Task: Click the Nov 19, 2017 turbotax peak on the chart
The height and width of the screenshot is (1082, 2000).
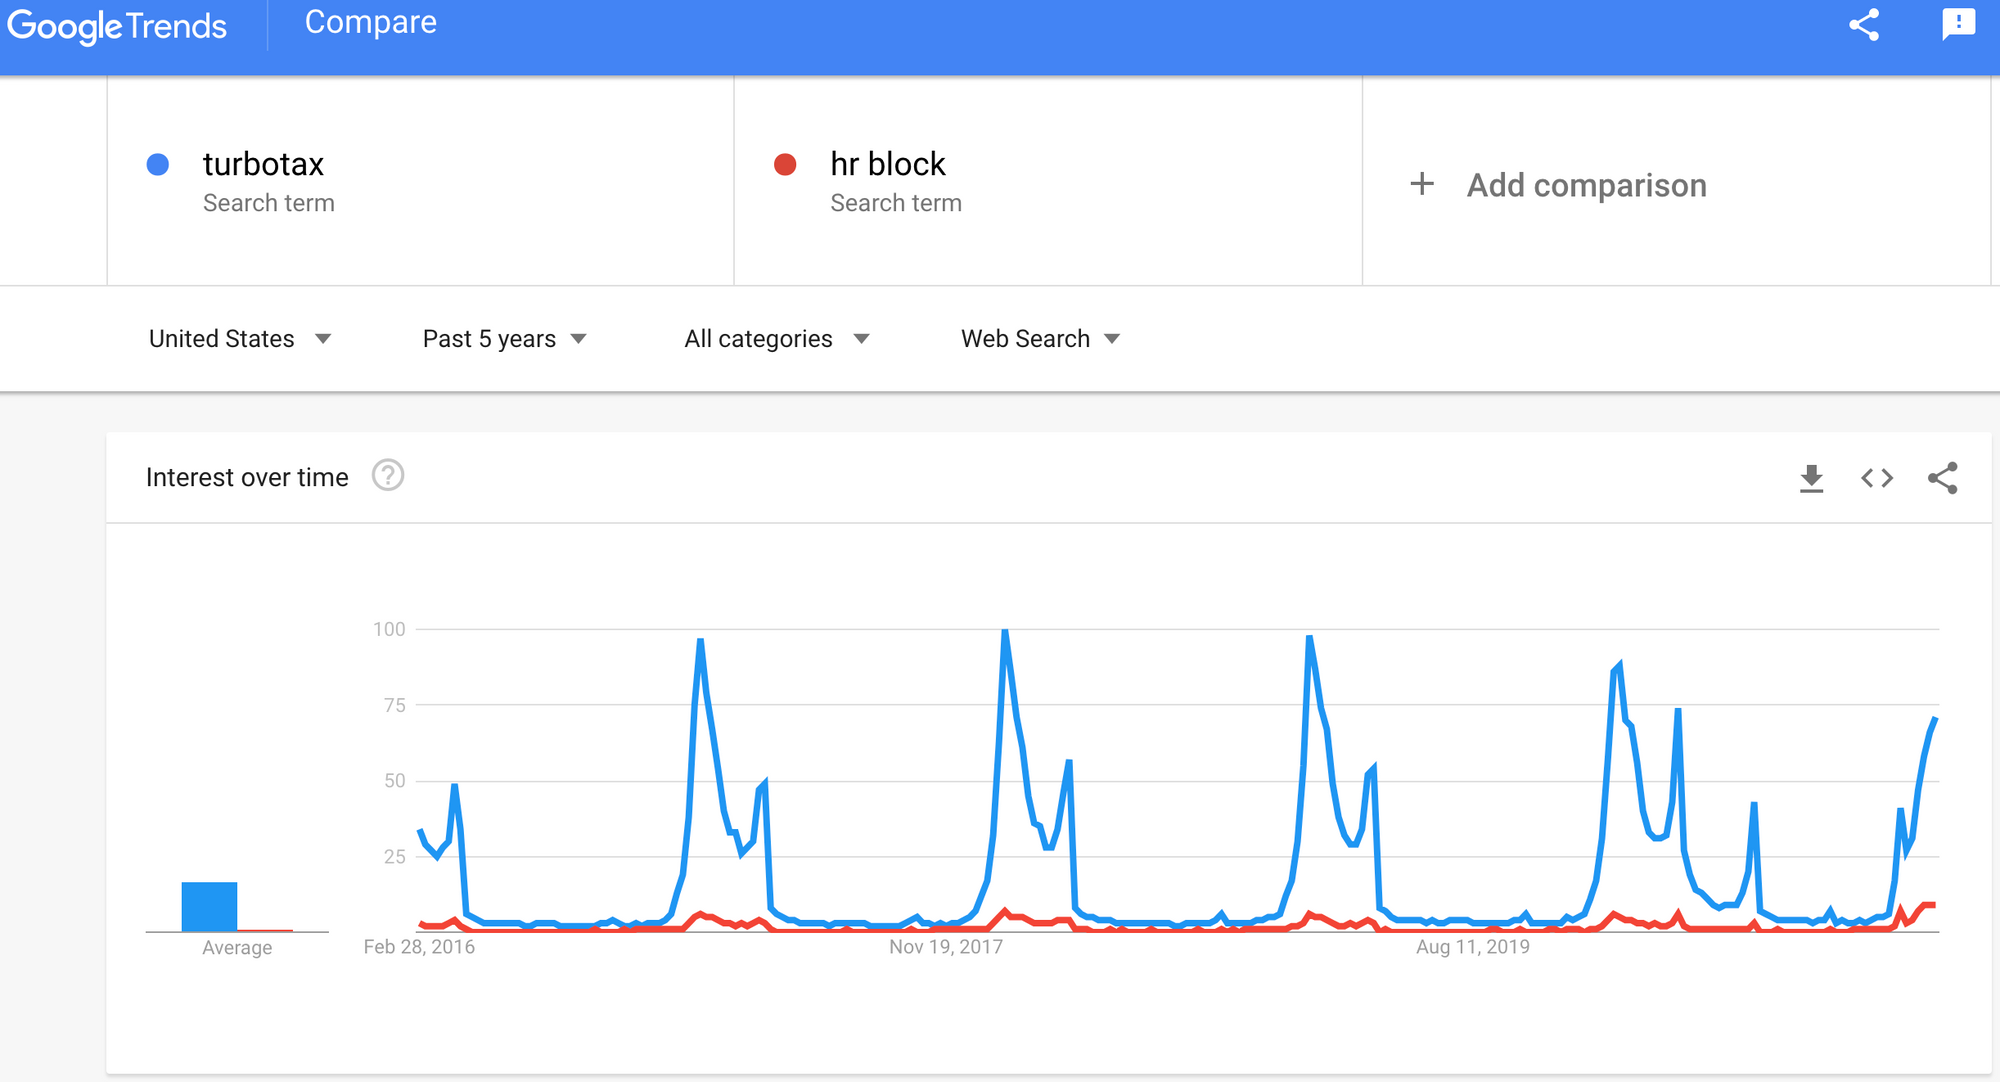Action: point(1005,632)
